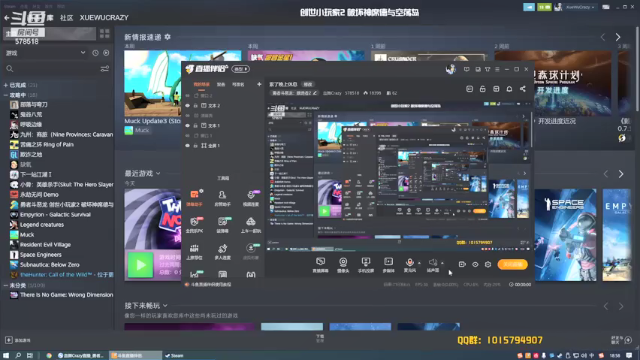The height and width of the screenshot is (360, 640).
Task: Select Space Engineers in the game list
Action: 40,255
